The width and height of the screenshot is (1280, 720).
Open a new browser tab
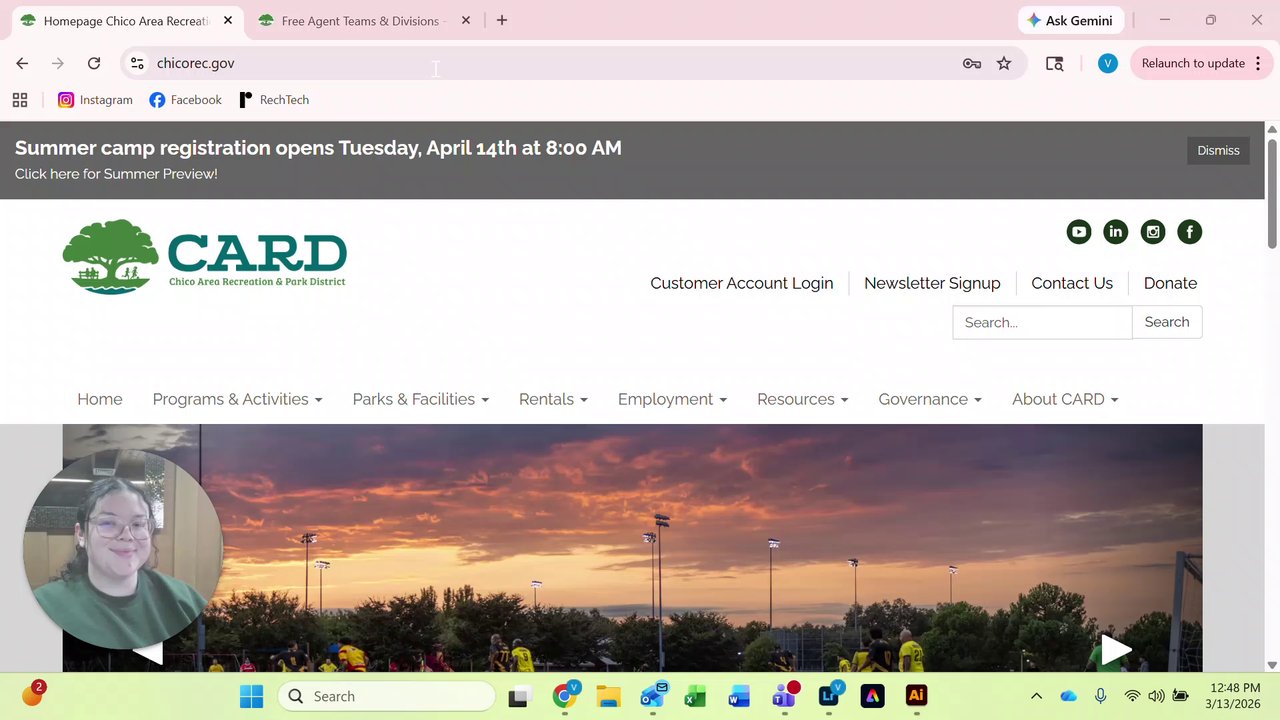pos(502,20)
